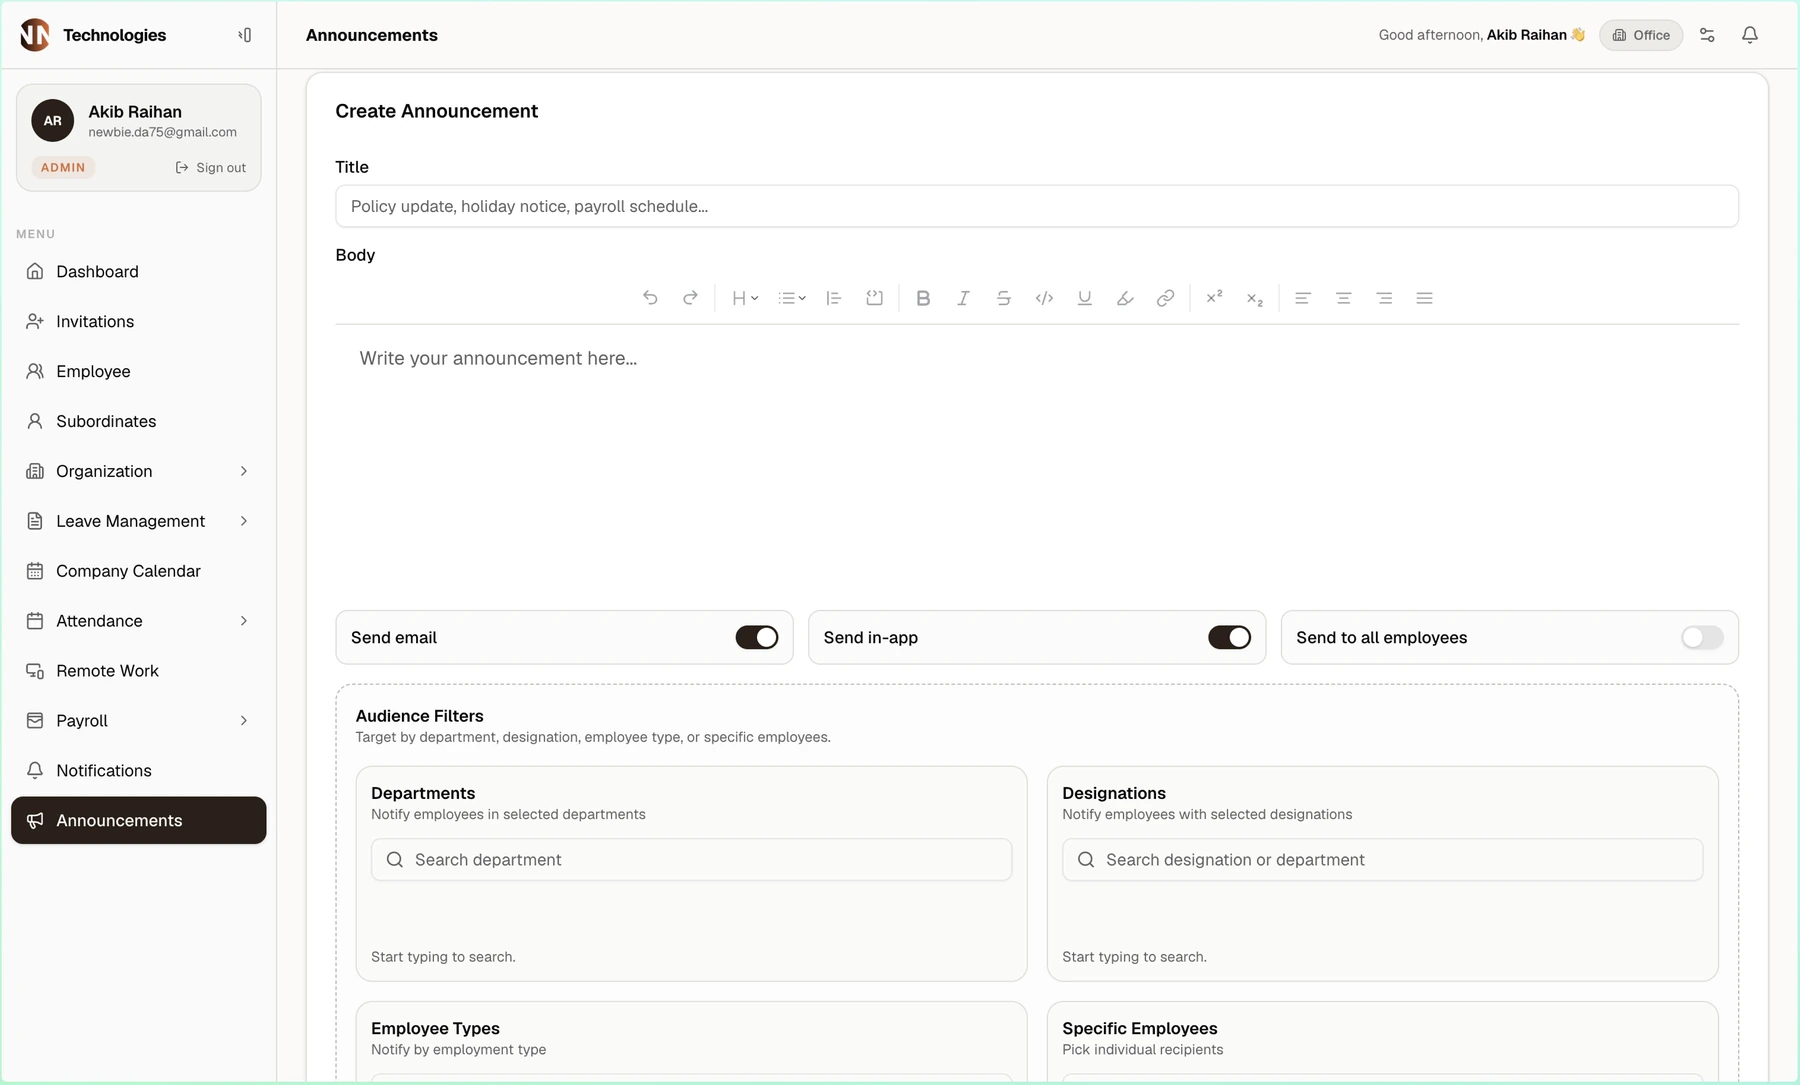Expand the Organization menu
This screenshot has width=1800, height=1085.
(139, 471)
